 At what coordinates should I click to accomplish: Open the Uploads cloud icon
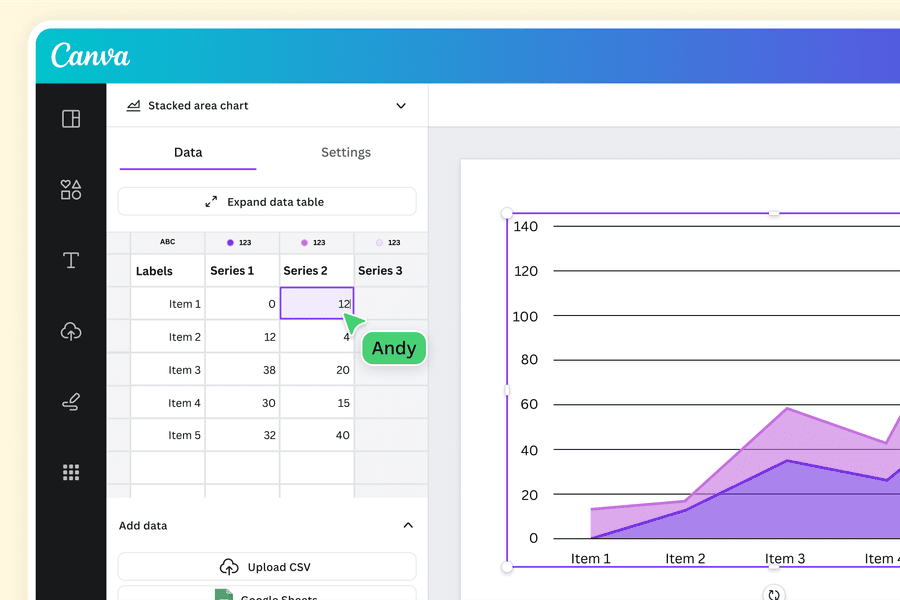tap(71, 331)
